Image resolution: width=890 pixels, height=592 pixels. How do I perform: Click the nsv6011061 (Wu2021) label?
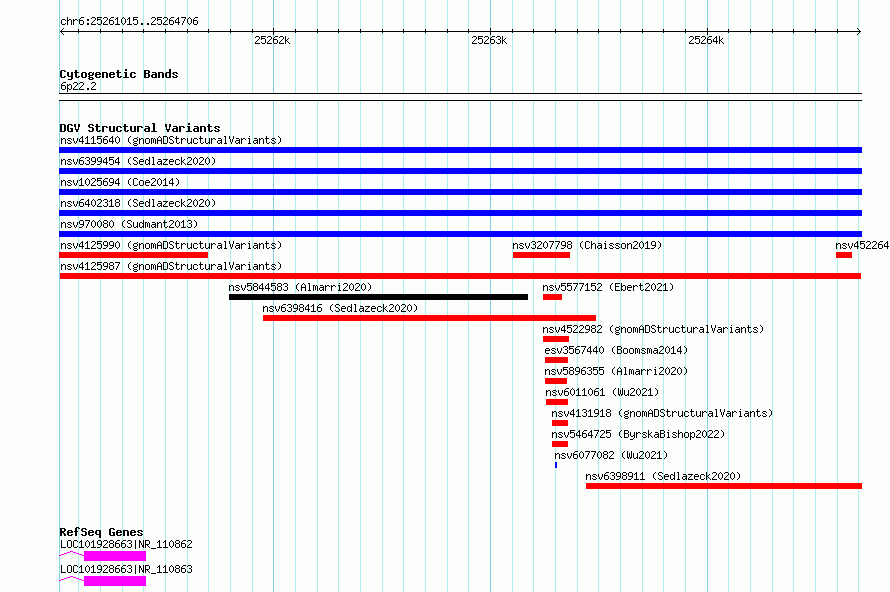click(602, 392)
